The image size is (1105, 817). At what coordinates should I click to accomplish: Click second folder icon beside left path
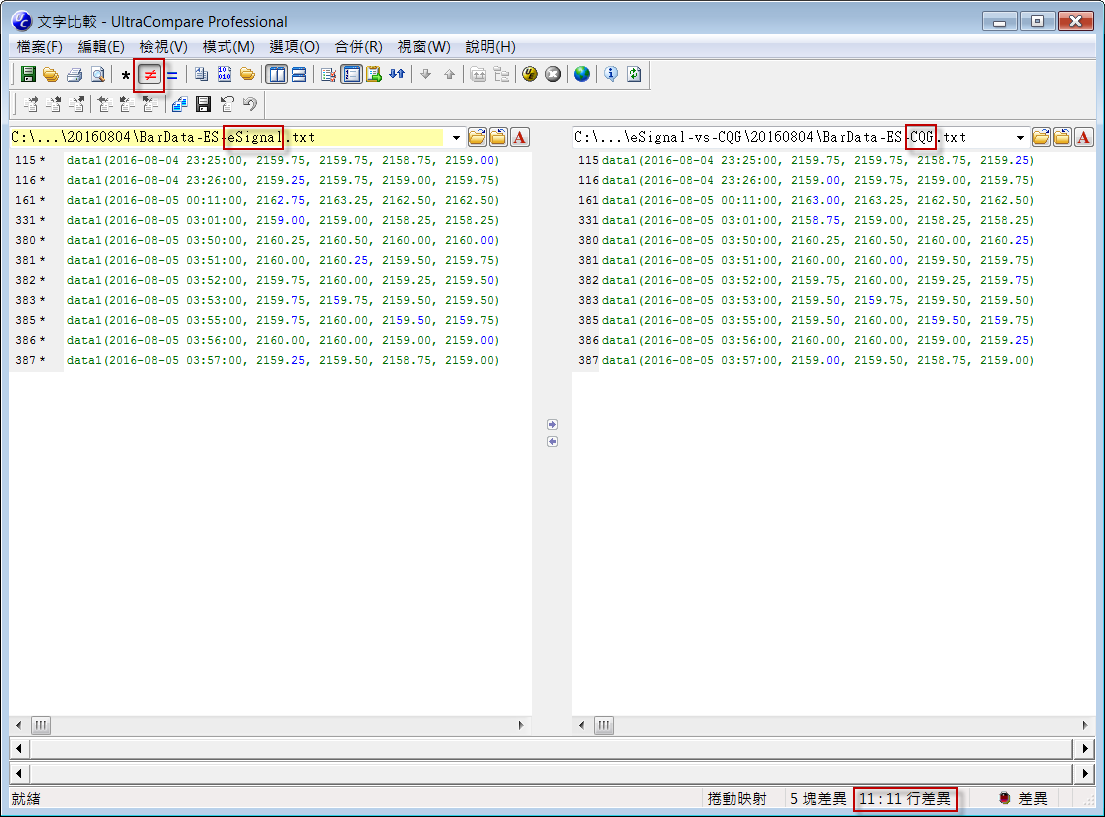(498, 137)
